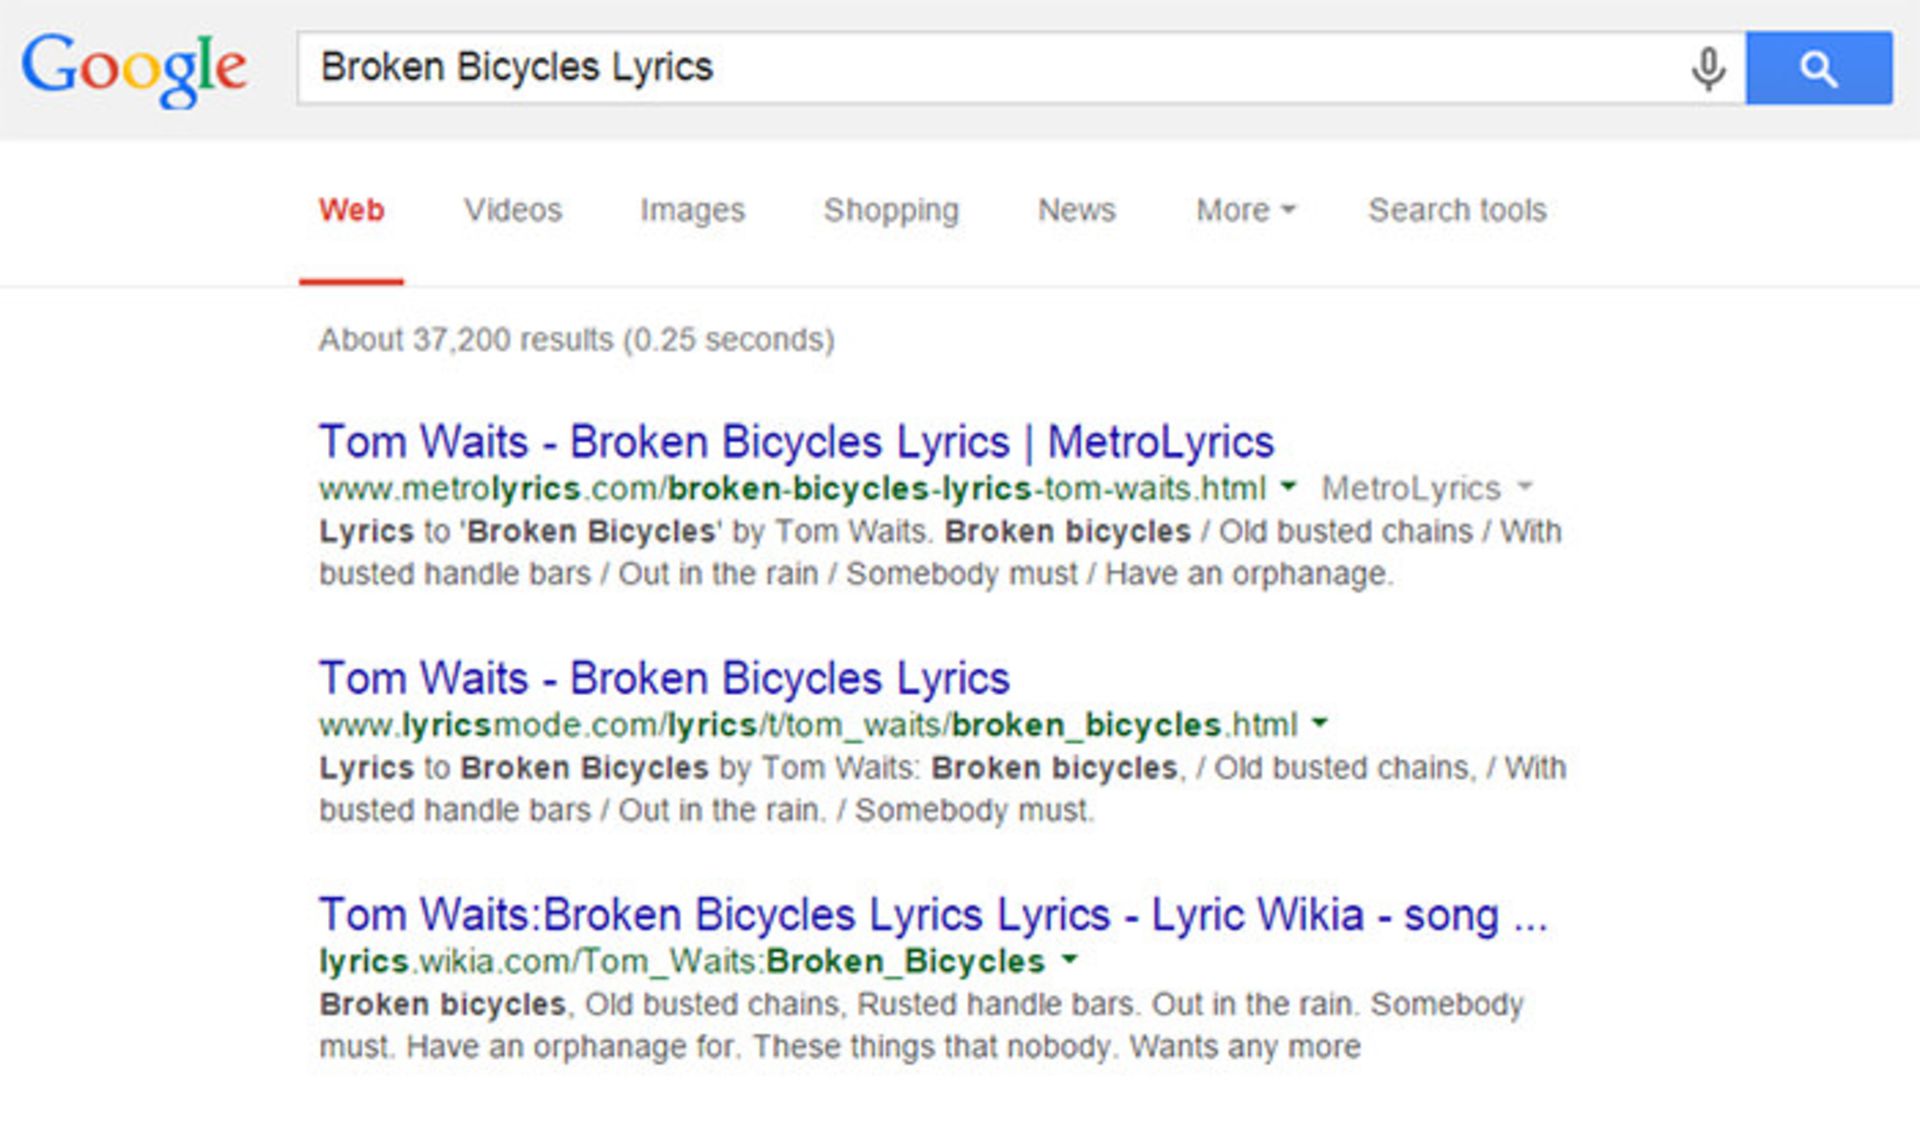Select the Web tab

pyautogui.click(x=351, y=211)
